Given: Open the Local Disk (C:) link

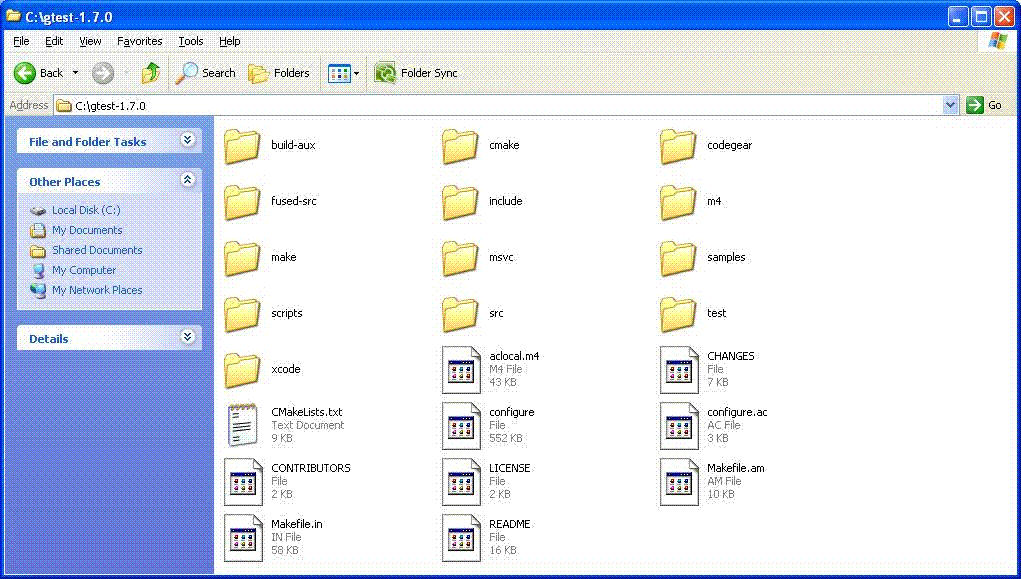Looking at the screenshot, I should click(86, 210).
